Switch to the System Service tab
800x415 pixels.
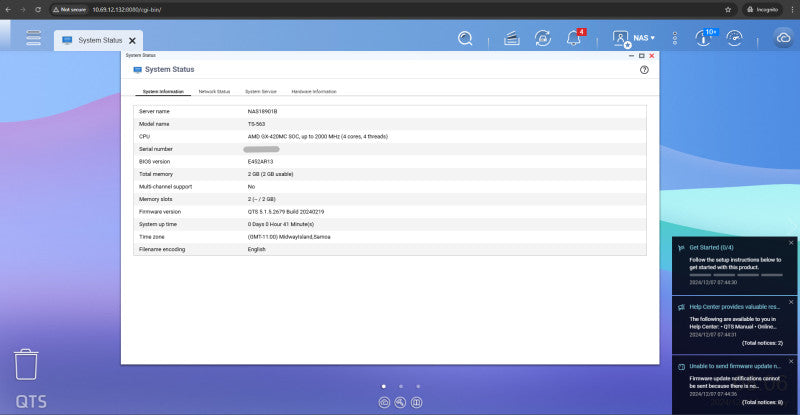pyautogui.click(x=261, y=91)
